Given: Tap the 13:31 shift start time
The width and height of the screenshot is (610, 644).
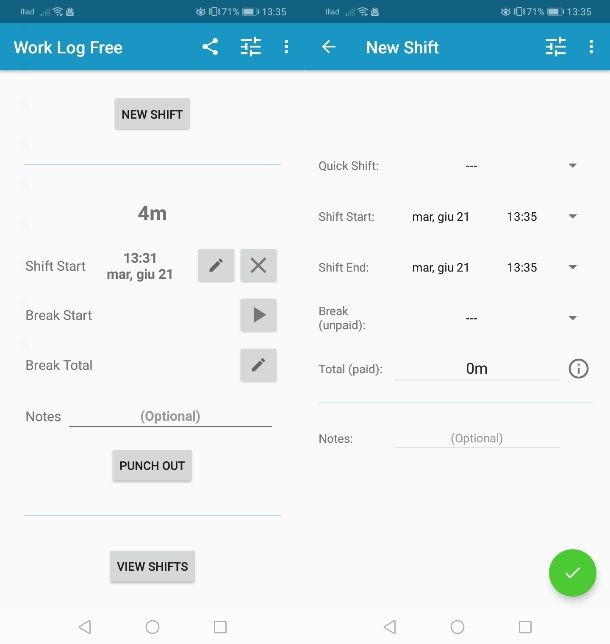Looking at the screenshot, I should (x=140, y=258).
